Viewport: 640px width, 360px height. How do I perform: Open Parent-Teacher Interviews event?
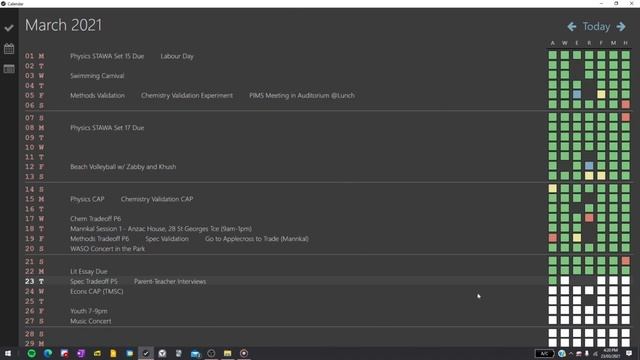point(170,282)
